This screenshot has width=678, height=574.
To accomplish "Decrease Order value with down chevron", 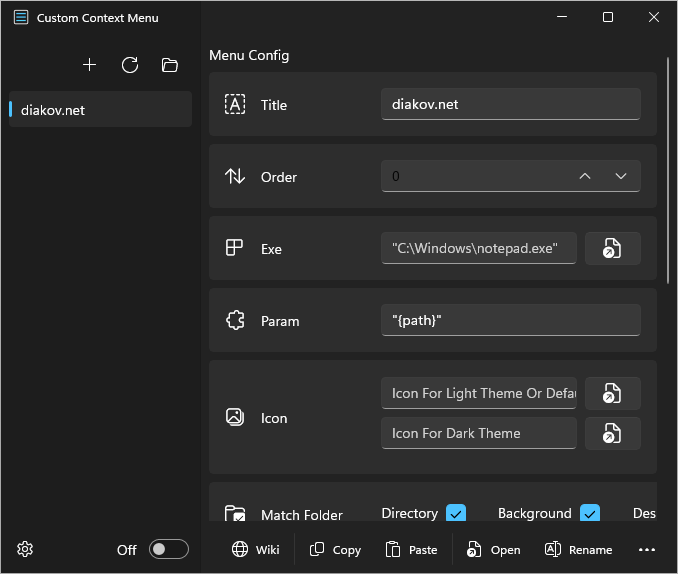I will [621, 176].
